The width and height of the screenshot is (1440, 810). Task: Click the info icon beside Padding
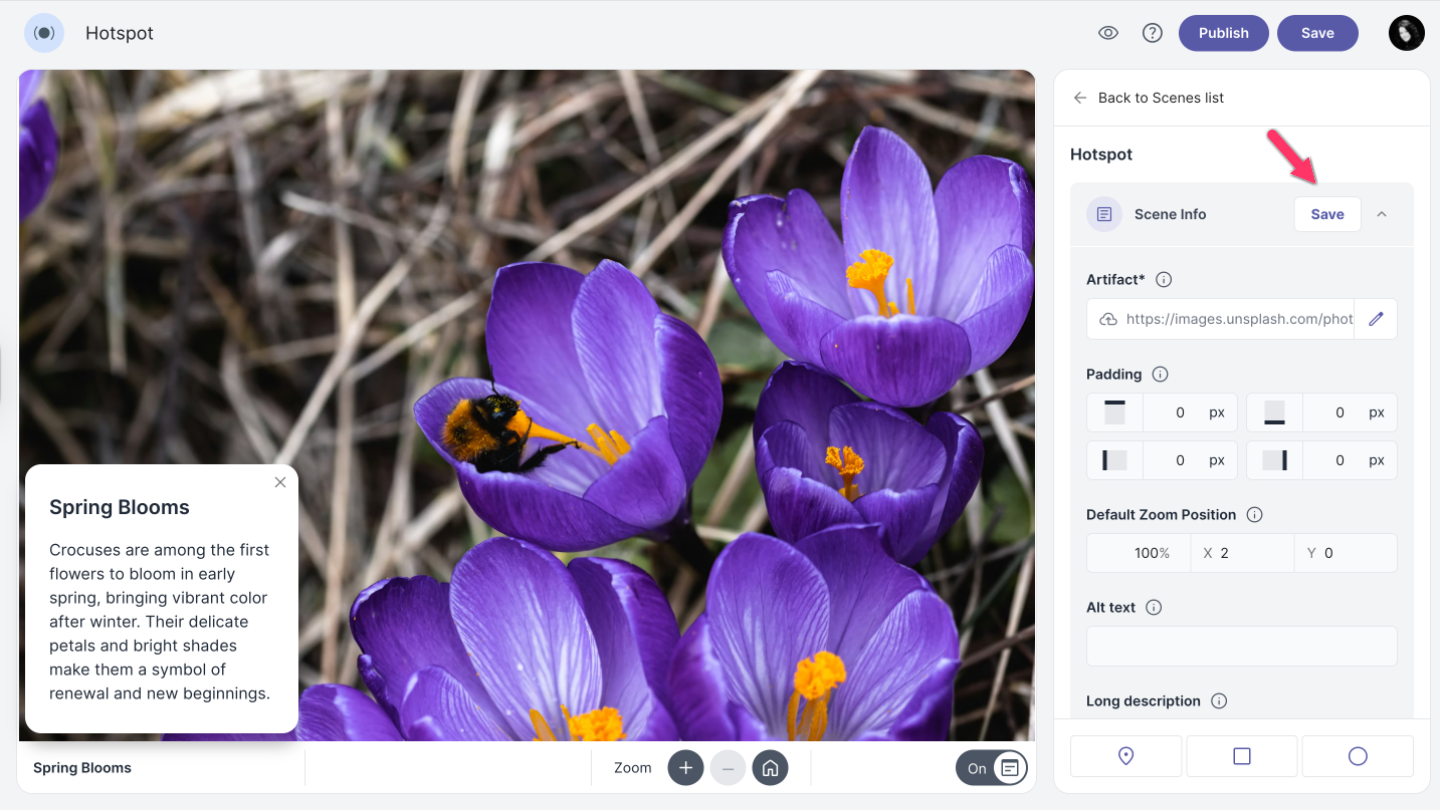point(1160,374)
